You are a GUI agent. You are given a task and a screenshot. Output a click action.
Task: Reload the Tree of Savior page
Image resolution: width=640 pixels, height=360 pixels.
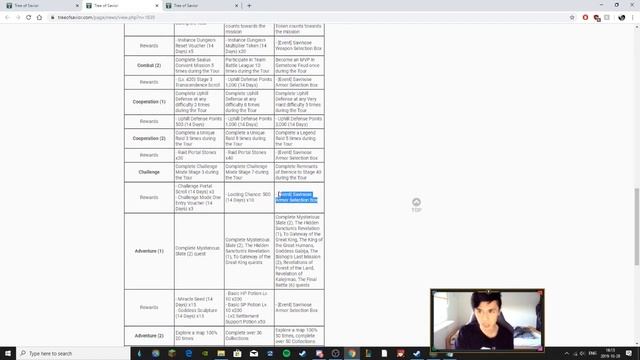(x=29, y=18)
